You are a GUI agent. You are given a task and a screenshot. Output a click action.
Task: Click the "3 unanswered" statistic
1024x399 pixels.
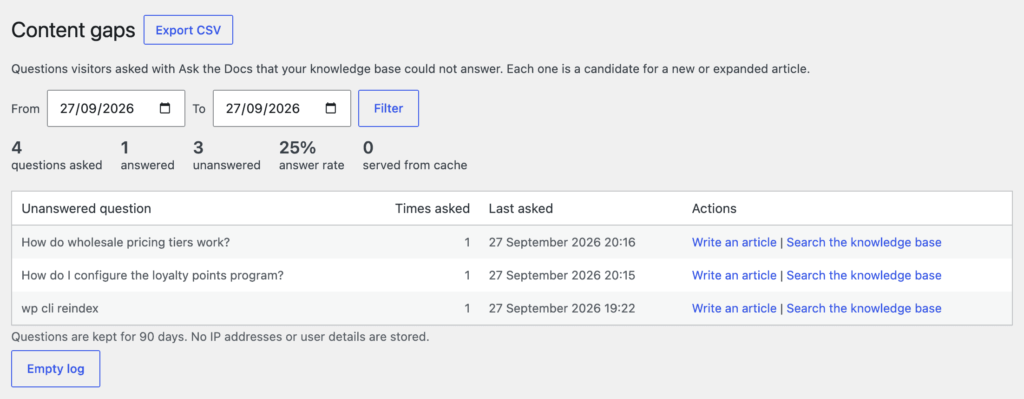(227, 155)
